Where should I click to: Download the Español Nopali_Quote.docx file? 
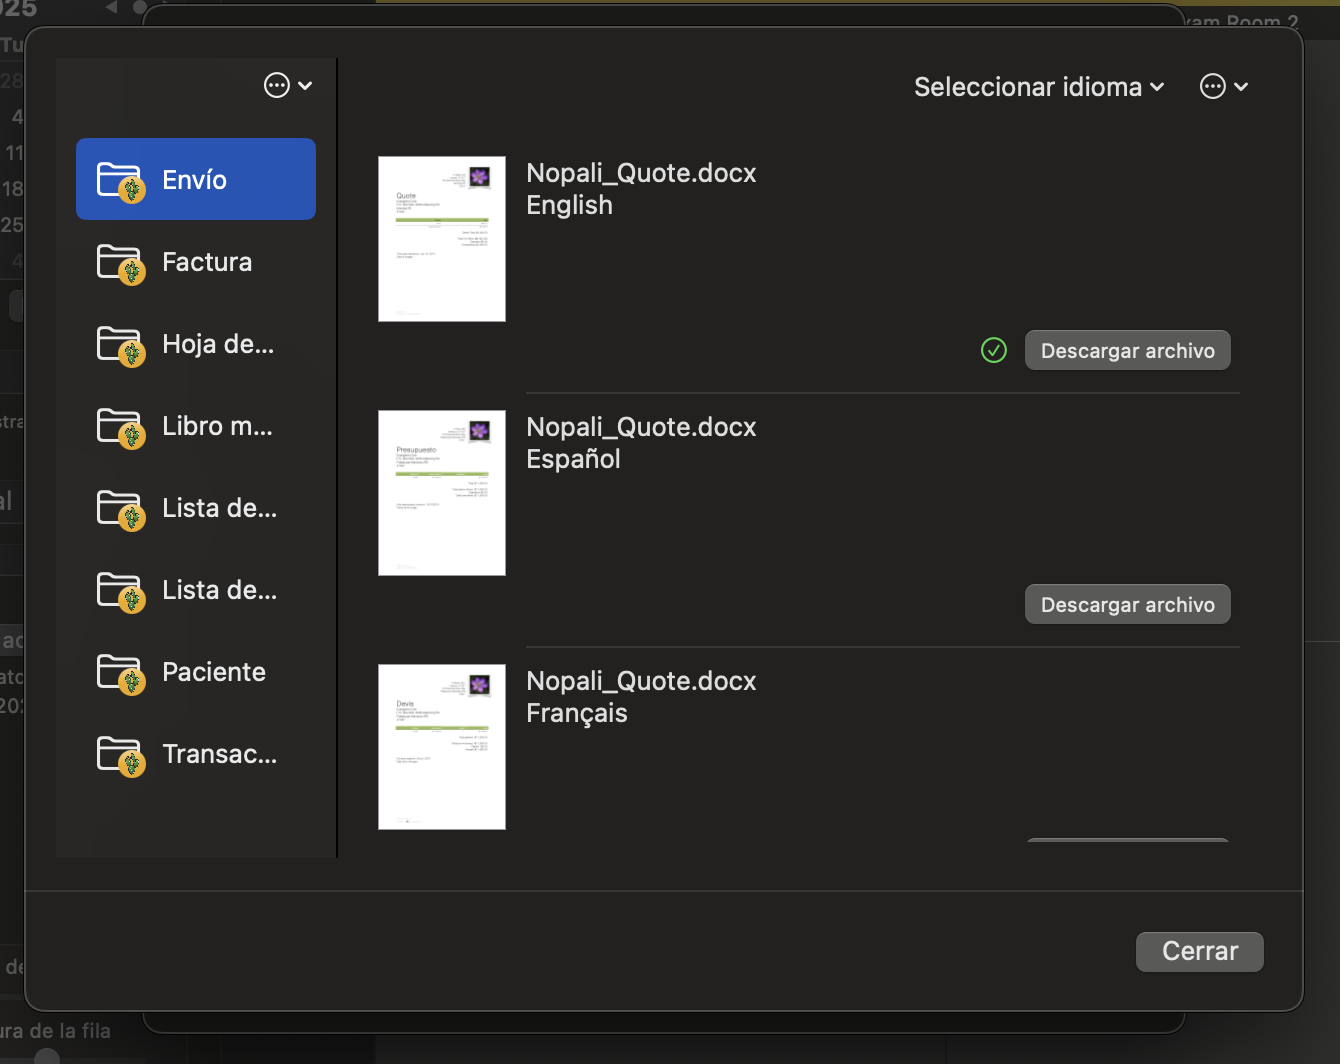1127,605
